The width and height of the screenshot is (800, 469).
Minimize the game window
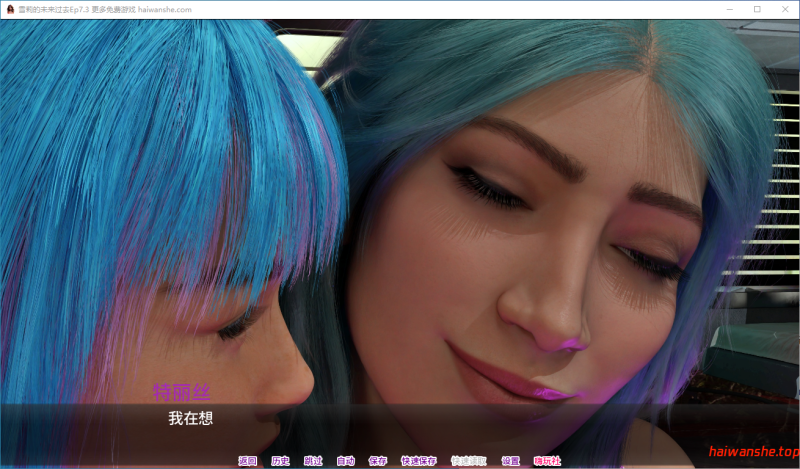[729, 9]
